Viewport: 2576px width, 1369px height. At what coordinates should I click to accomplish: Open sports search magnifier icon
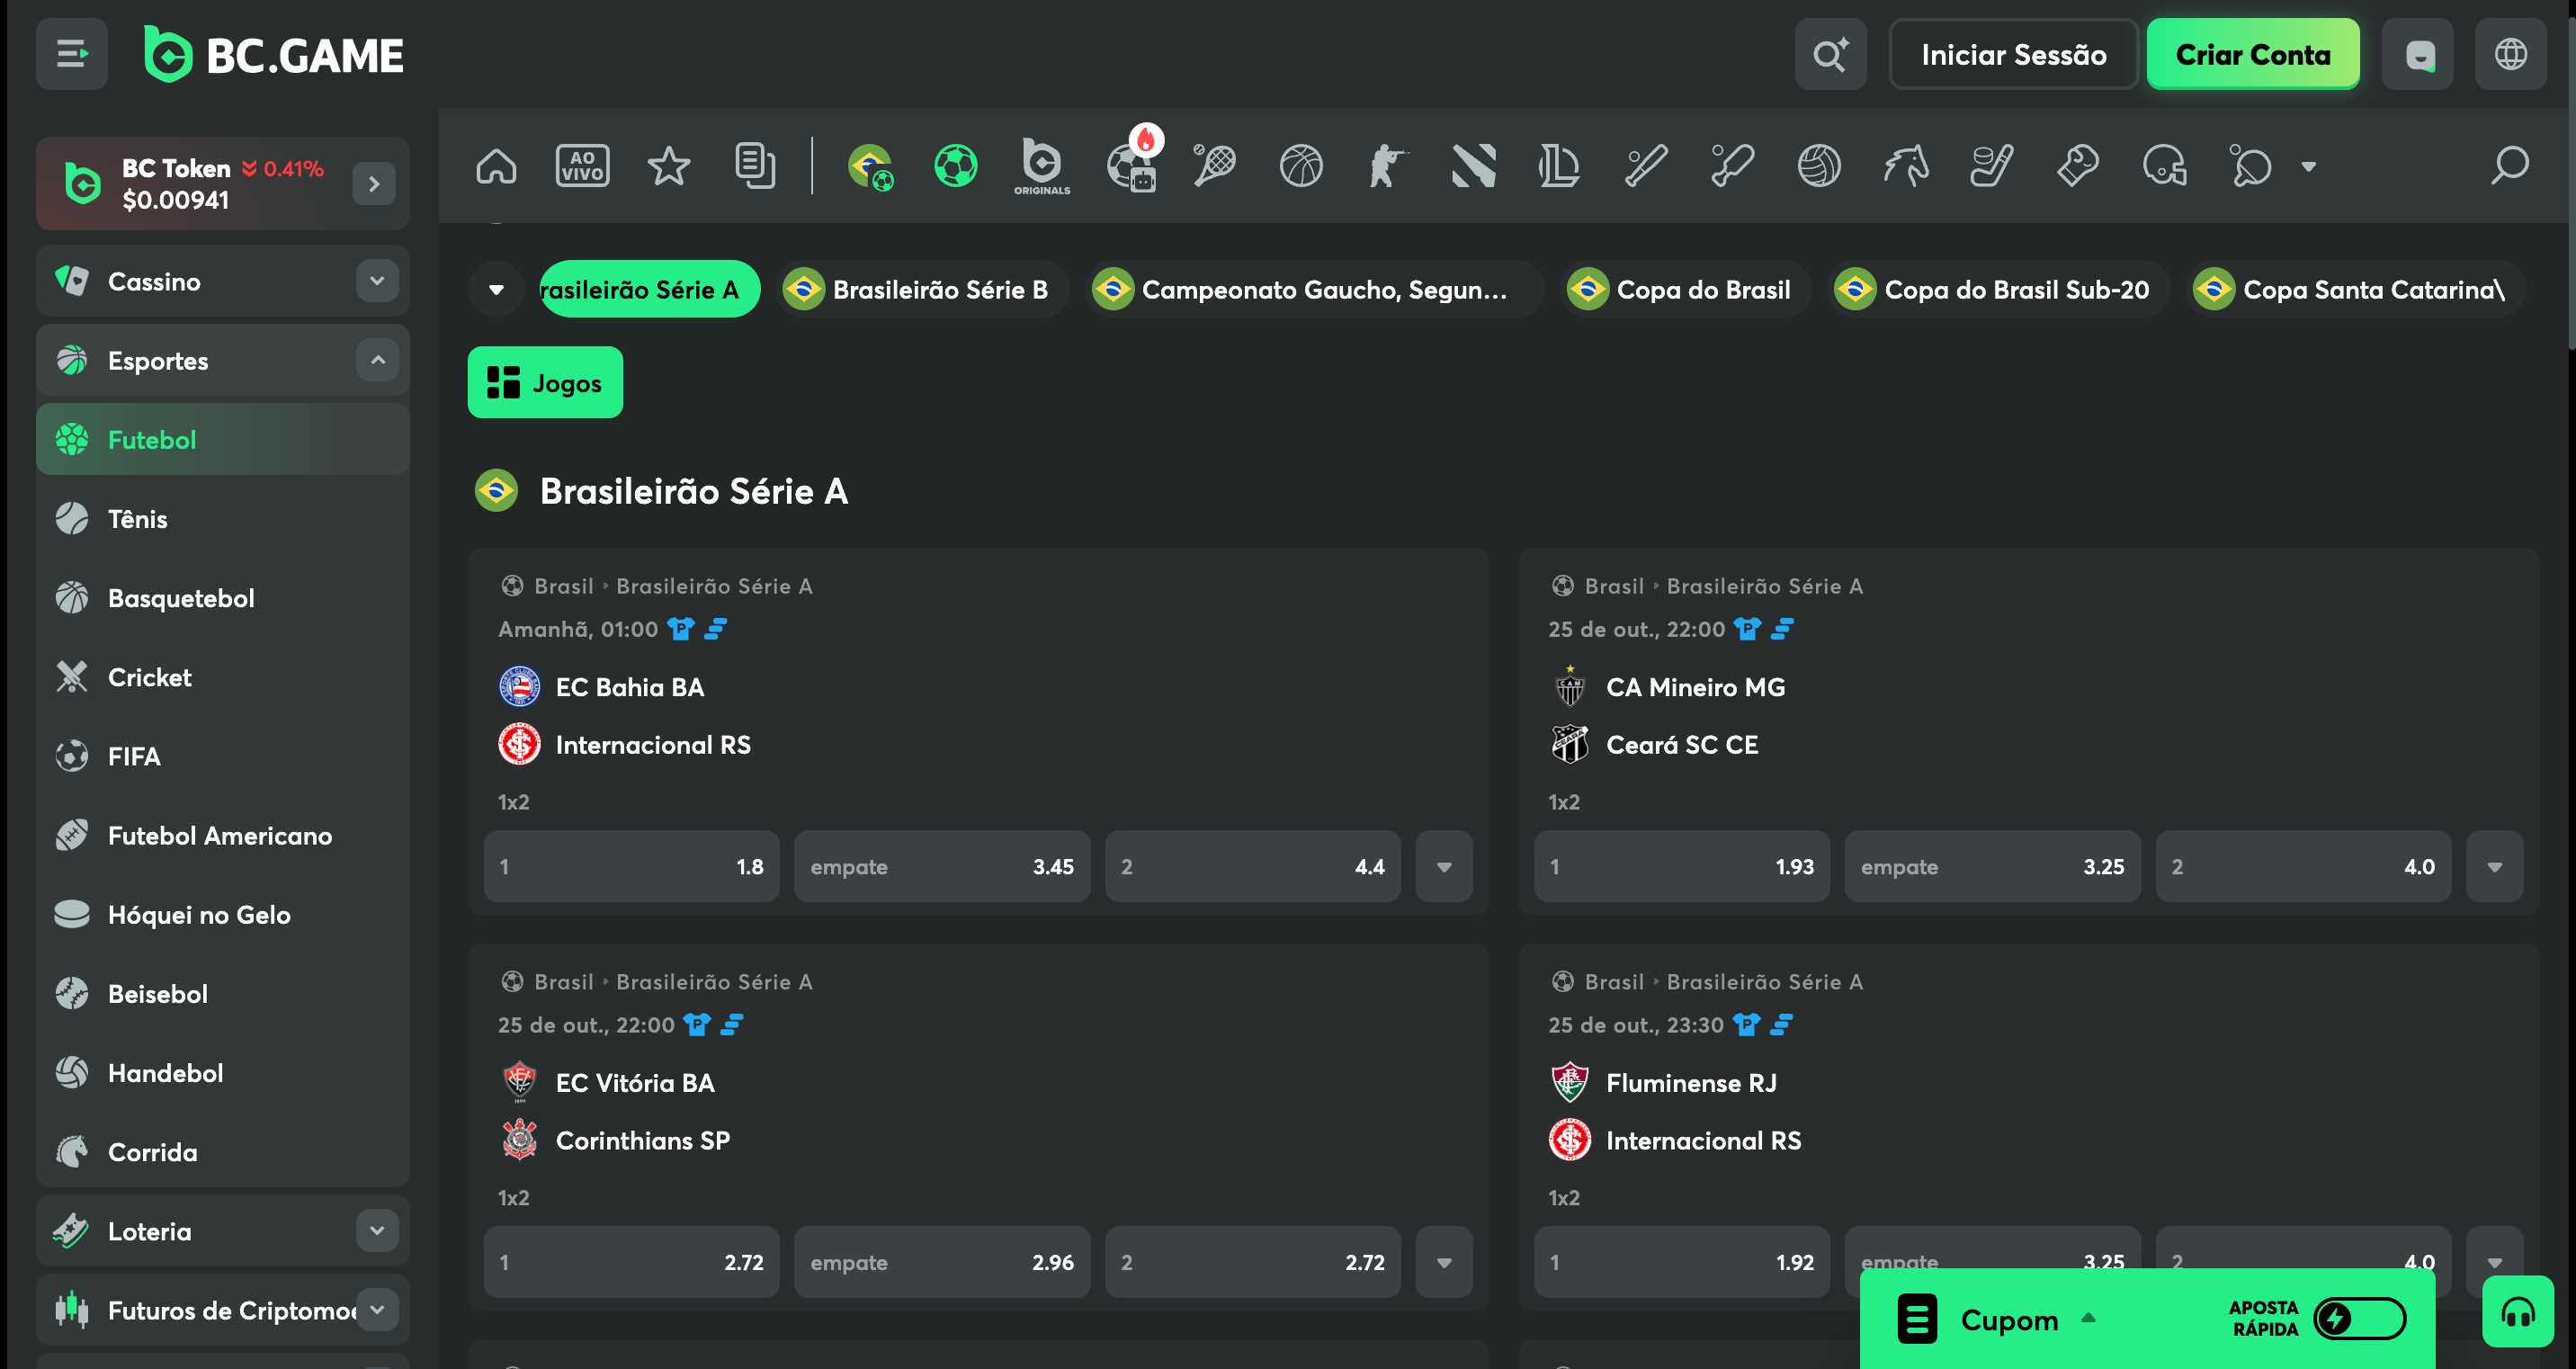coord(2509,166)
